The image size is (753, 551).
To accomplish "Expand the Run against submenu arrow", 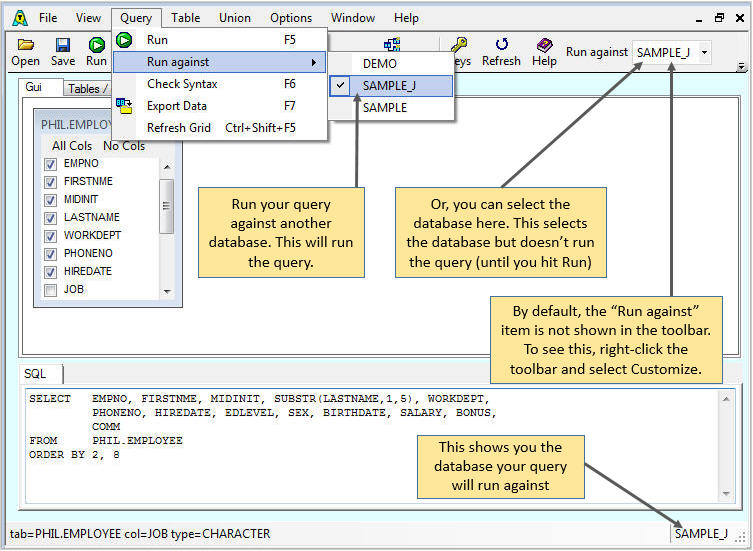I will [314, 62].
